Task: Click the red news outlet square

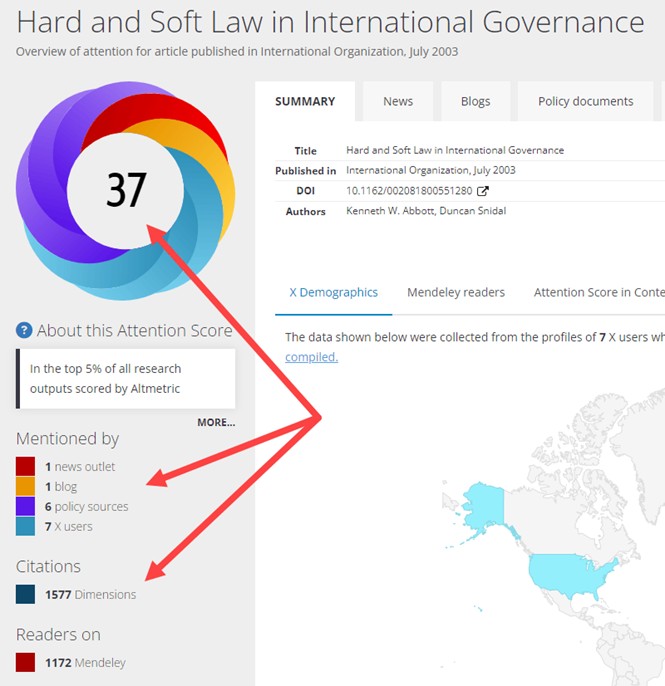Action: point(26,467)
